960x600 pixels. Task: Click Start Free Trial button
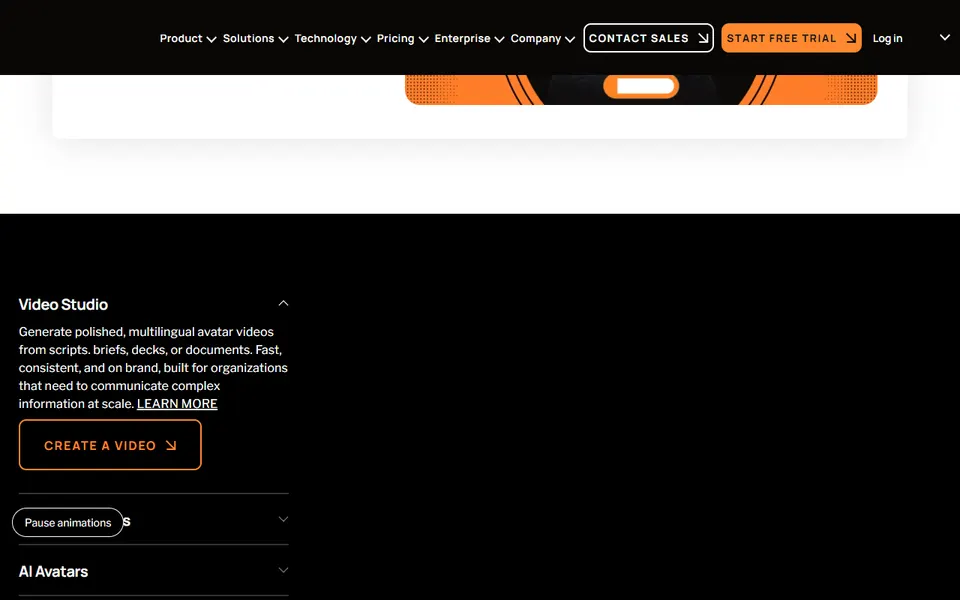[791, 38]
